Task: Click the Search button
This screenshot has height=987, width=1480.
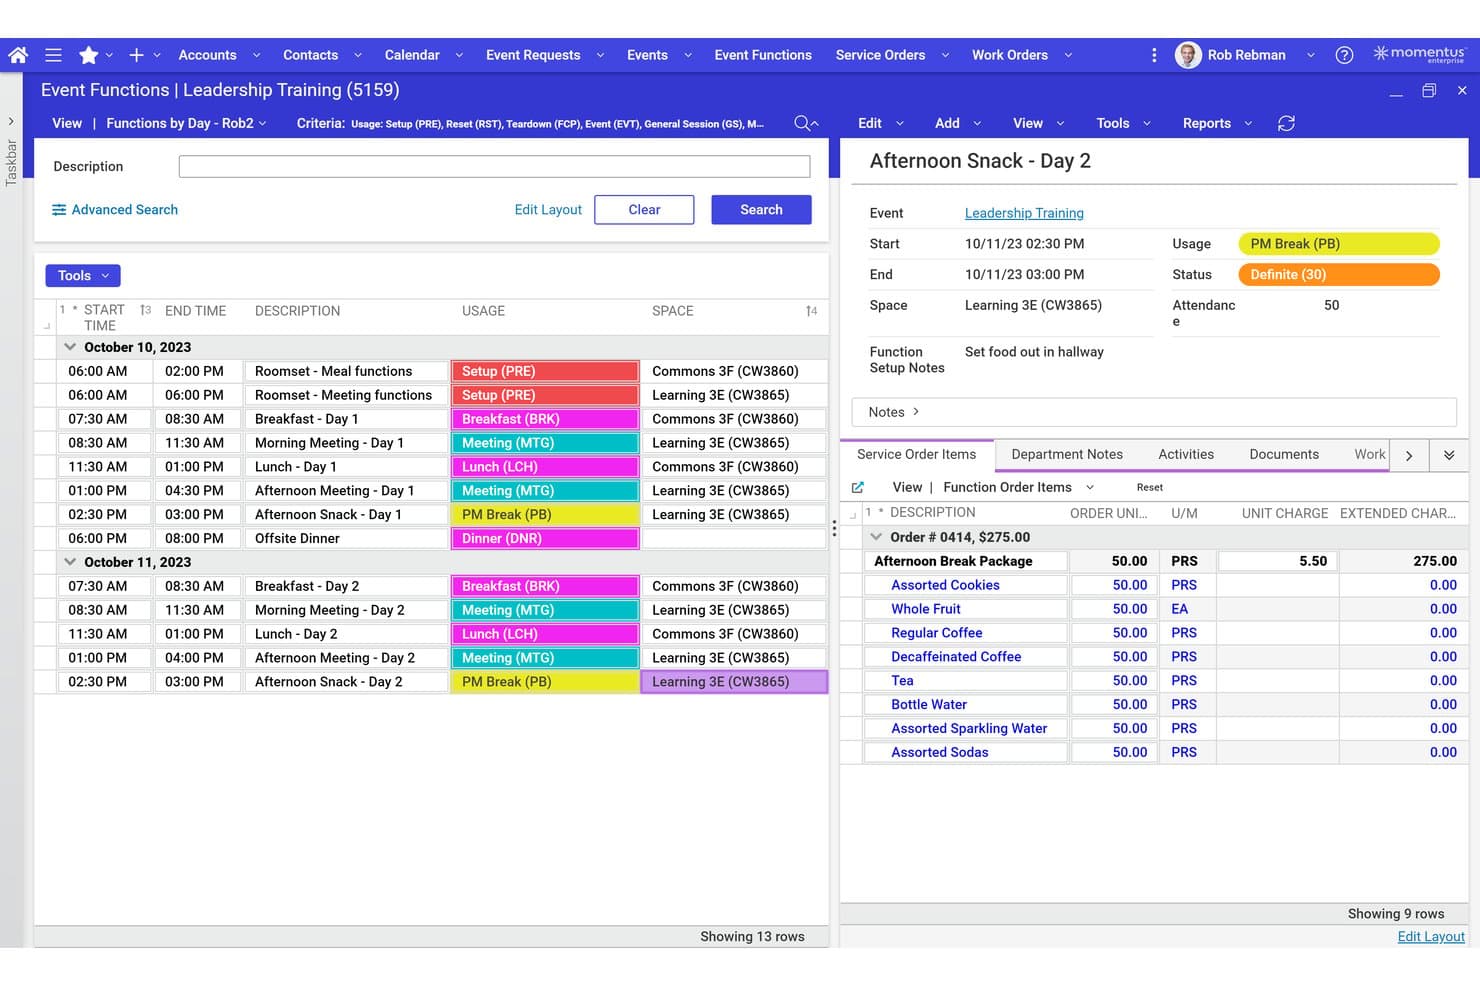Action: pos(761,210)
